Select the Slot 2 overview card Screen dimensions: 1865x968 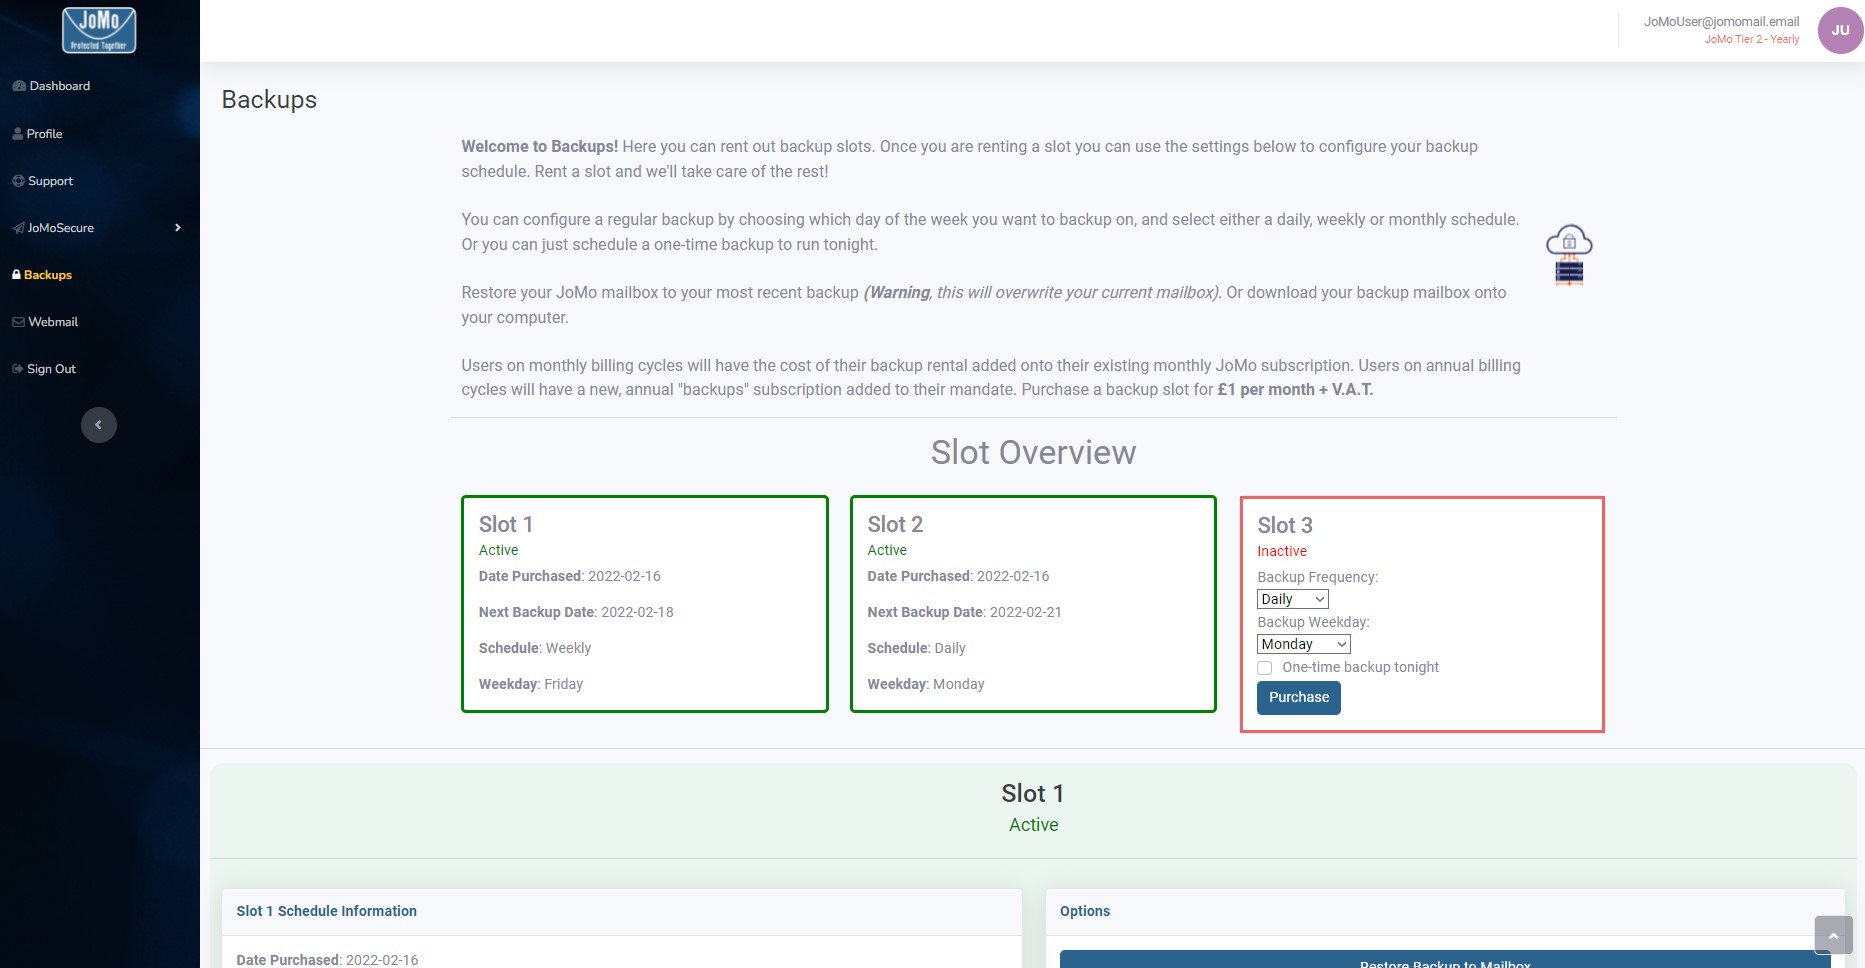[x=1033, y=604]
